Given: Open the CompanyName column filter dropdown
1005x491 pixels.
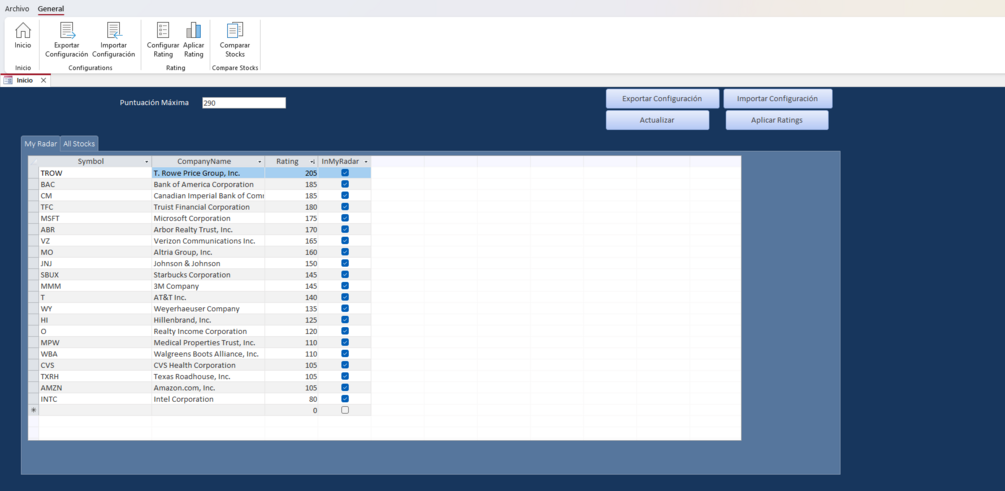Looking at the screenshot, I should (260, 162).
